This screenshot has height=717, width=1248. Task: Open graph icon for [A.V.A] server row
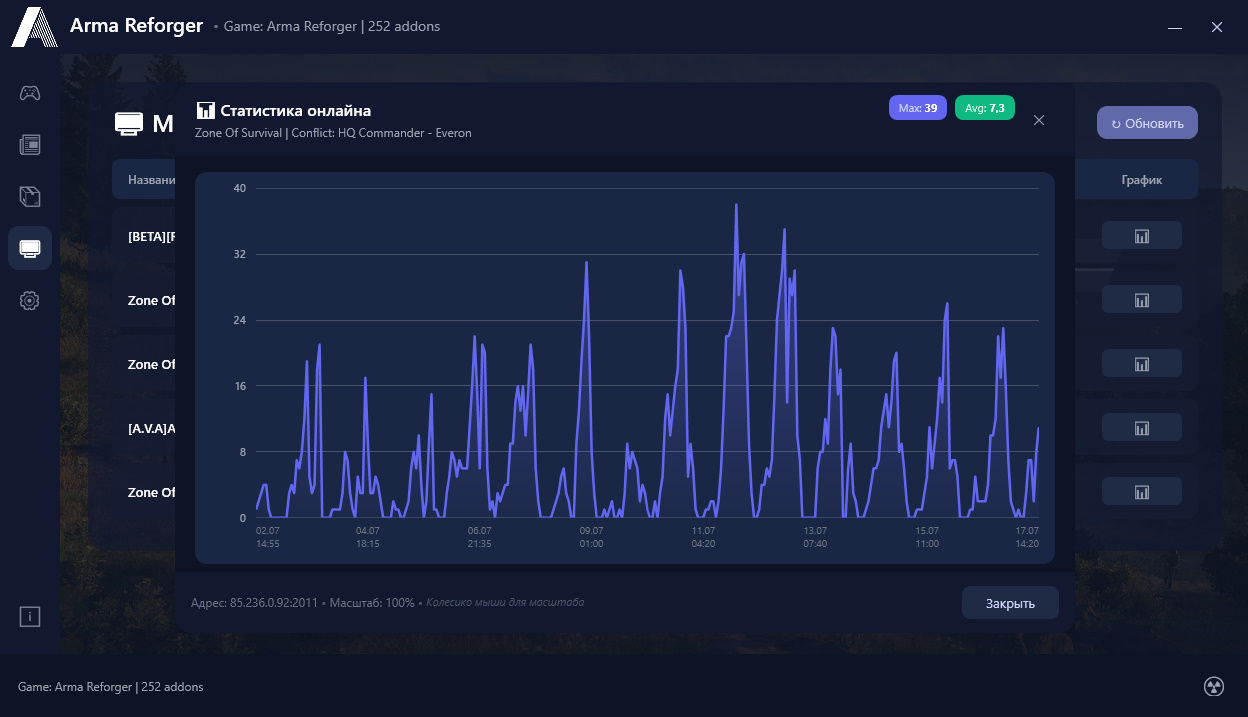[1142, 427]
